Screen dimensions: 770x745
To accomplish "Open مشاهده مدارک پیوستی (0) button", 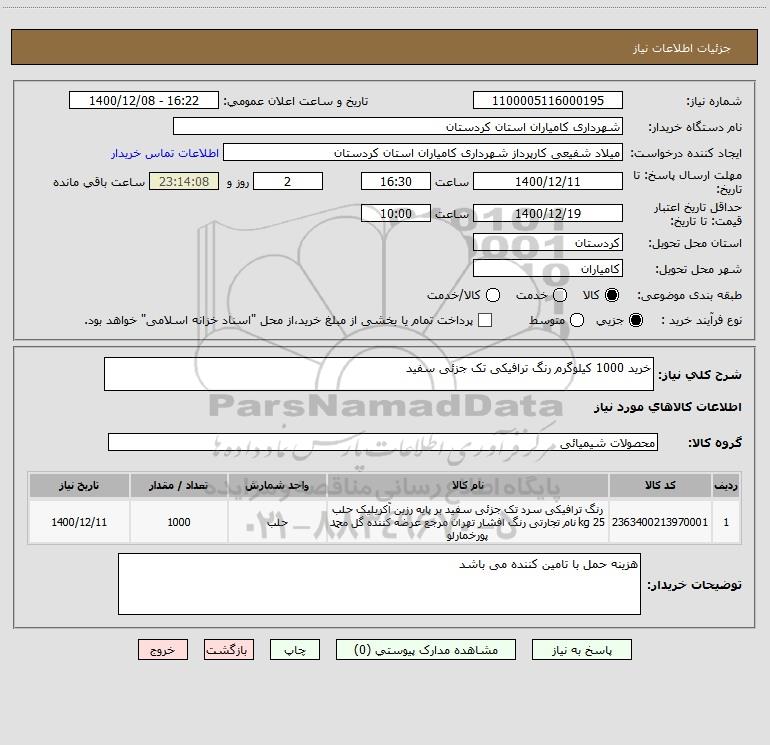I will coord(425,650).
